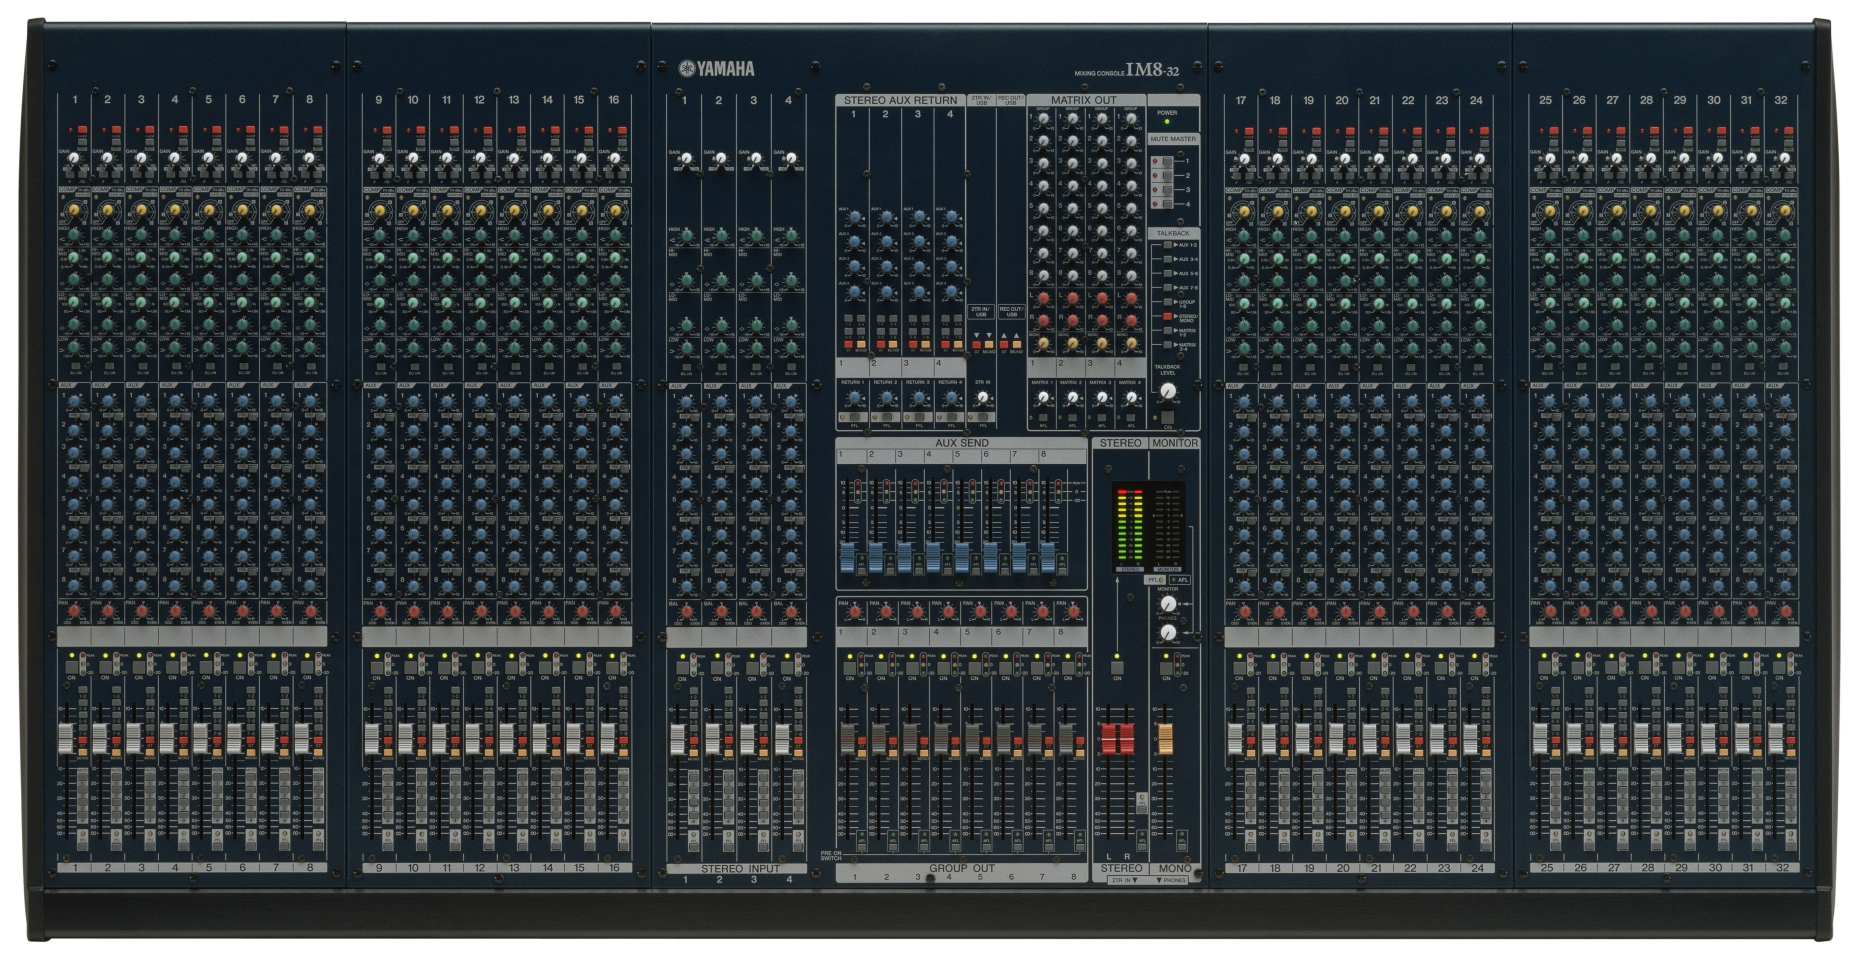Click the Talkback Level knob

(x=1167, y=390)
